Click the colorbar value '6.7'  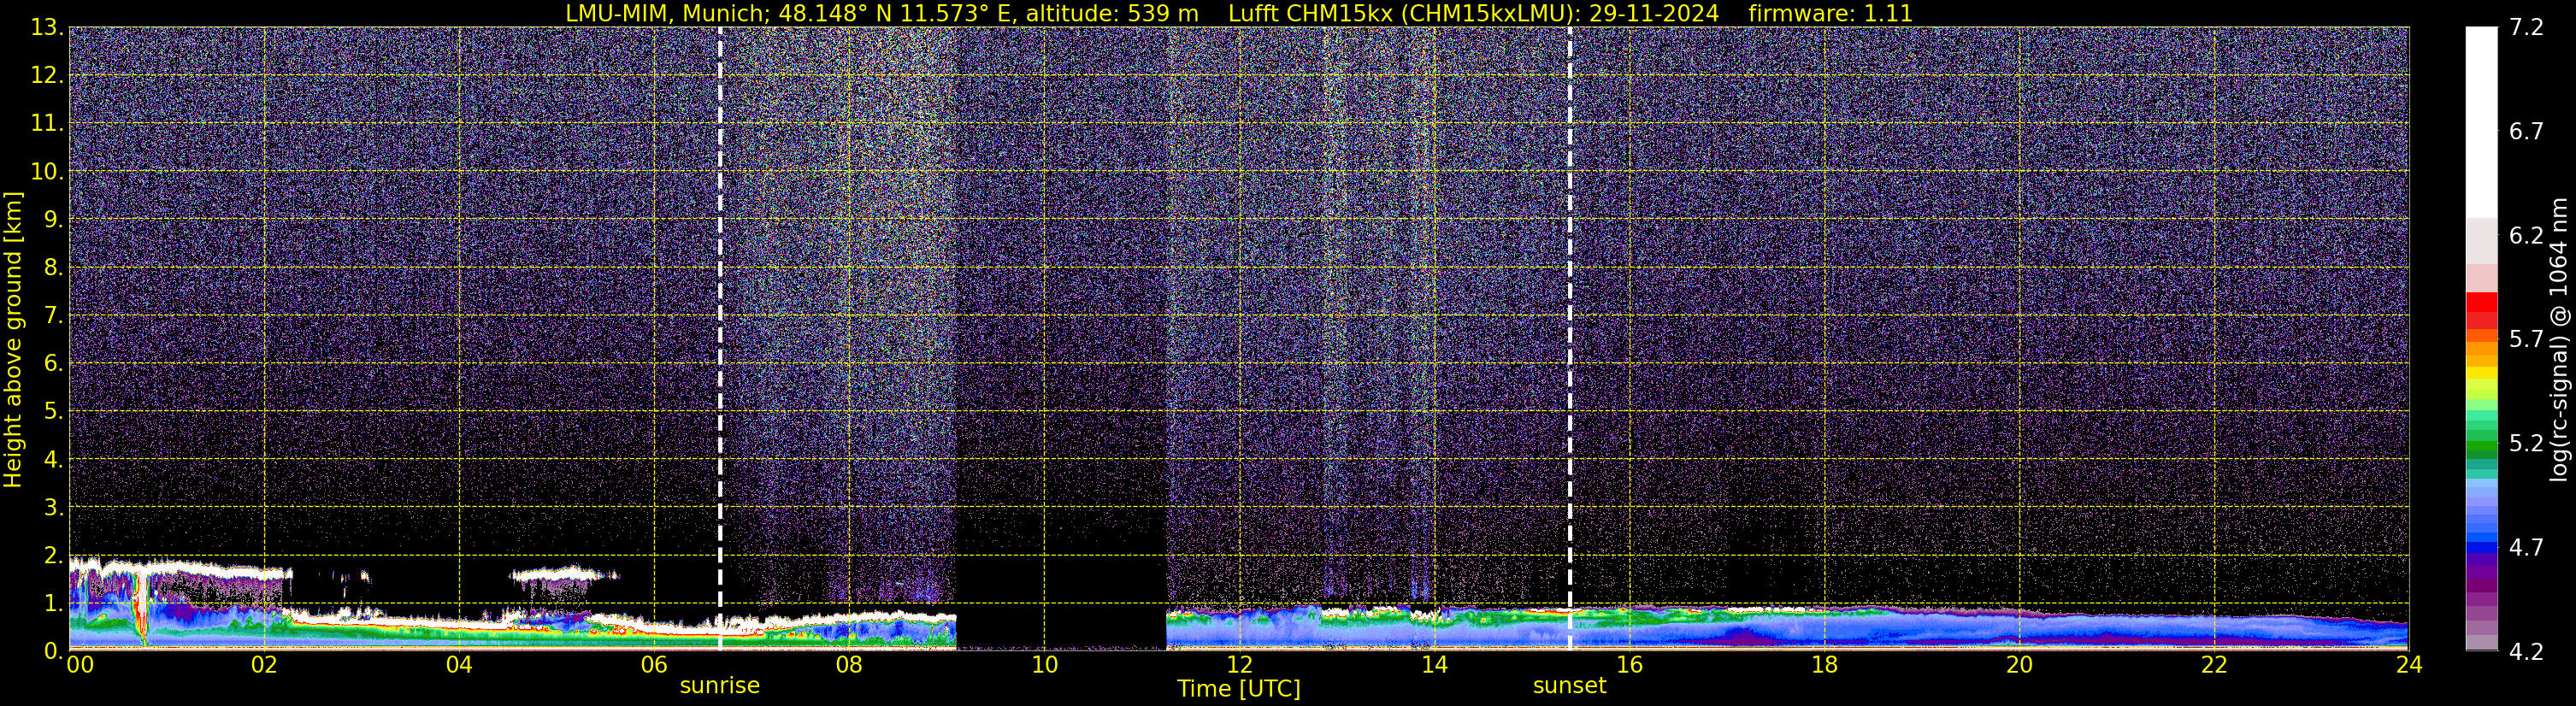[2526, 132]
